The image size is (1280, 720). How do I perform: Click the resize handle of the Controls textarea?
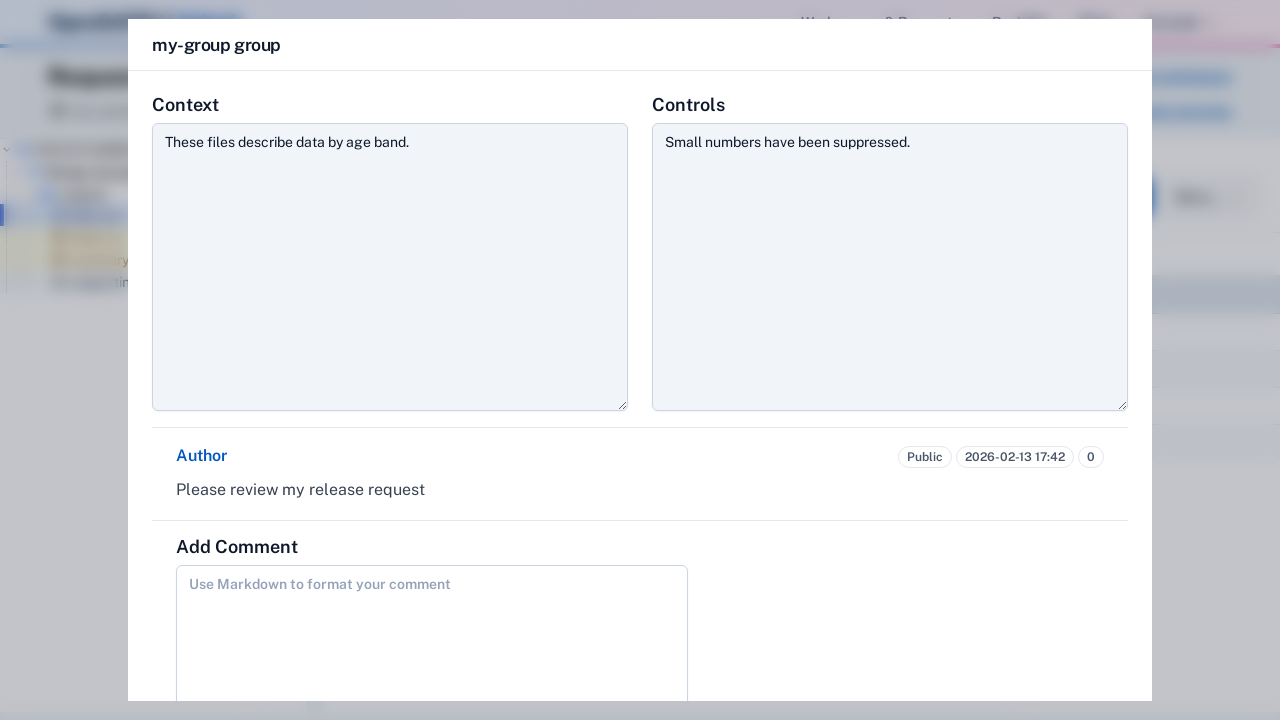coord(1123,404)
